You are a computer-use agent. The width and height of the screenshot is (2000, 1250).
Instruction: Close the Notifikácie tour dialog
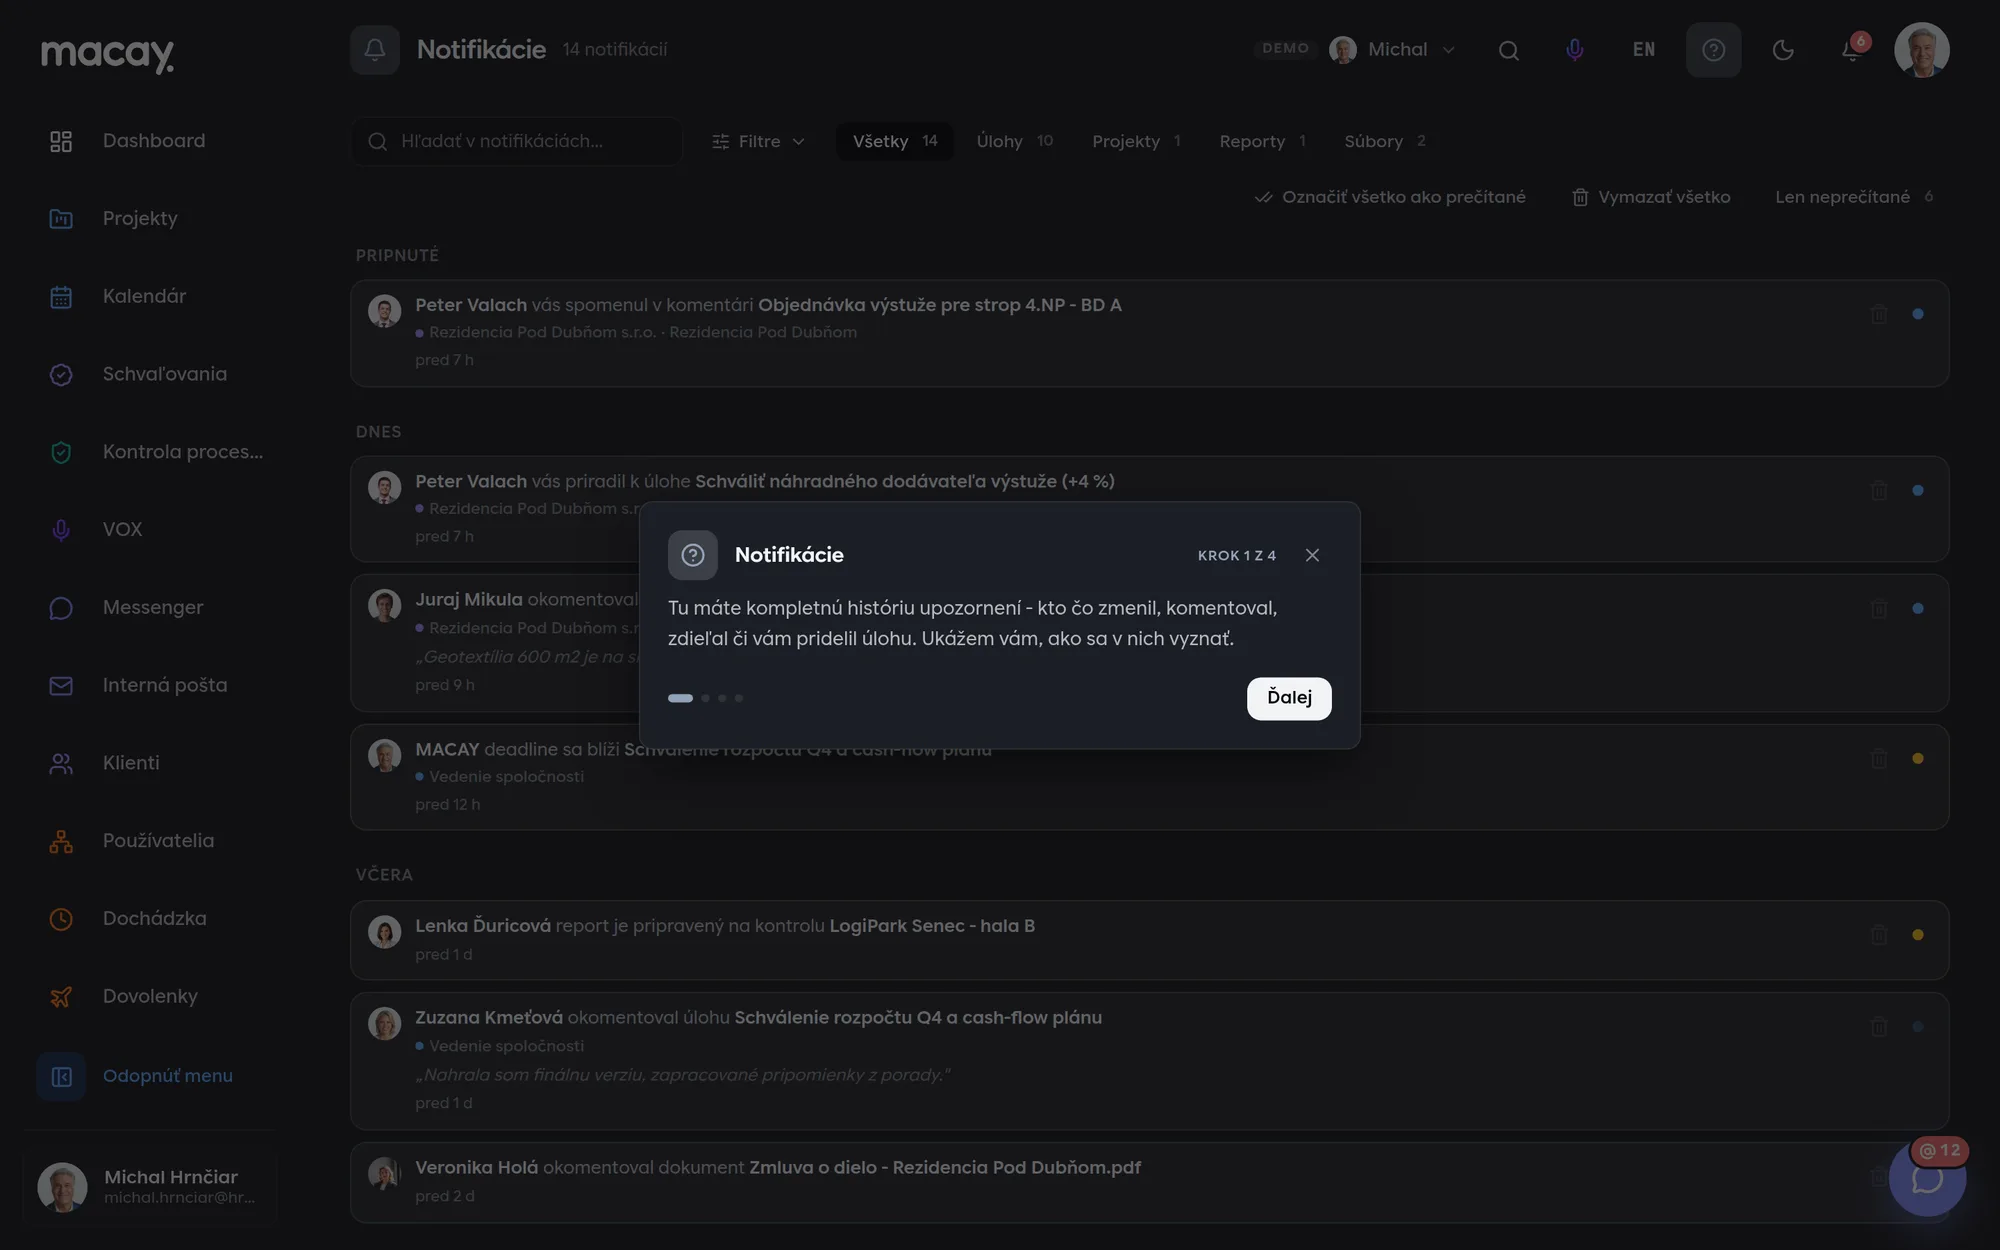click(x=1312, y=555)
